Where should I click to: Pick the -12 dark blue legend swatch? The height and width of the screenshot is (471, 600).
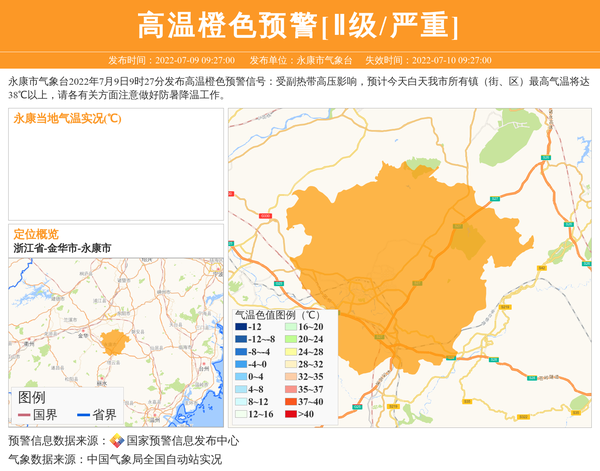click(x=240, y=327)
